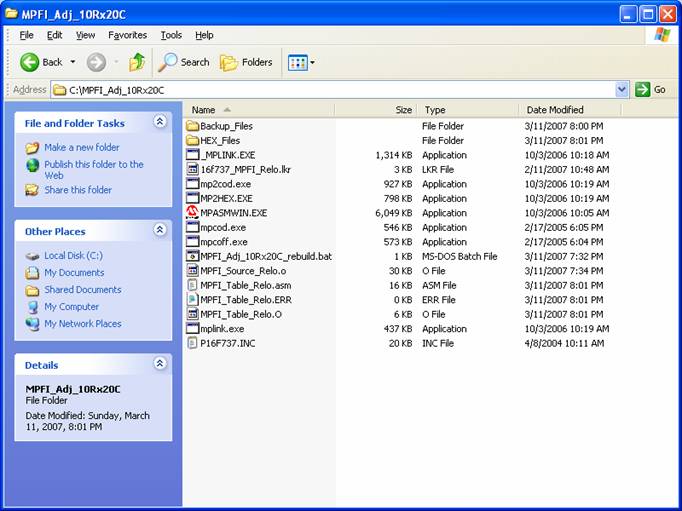Click the MS-DOS Batch File type text
Screen dimensions: 682x511
click(459, 257)
